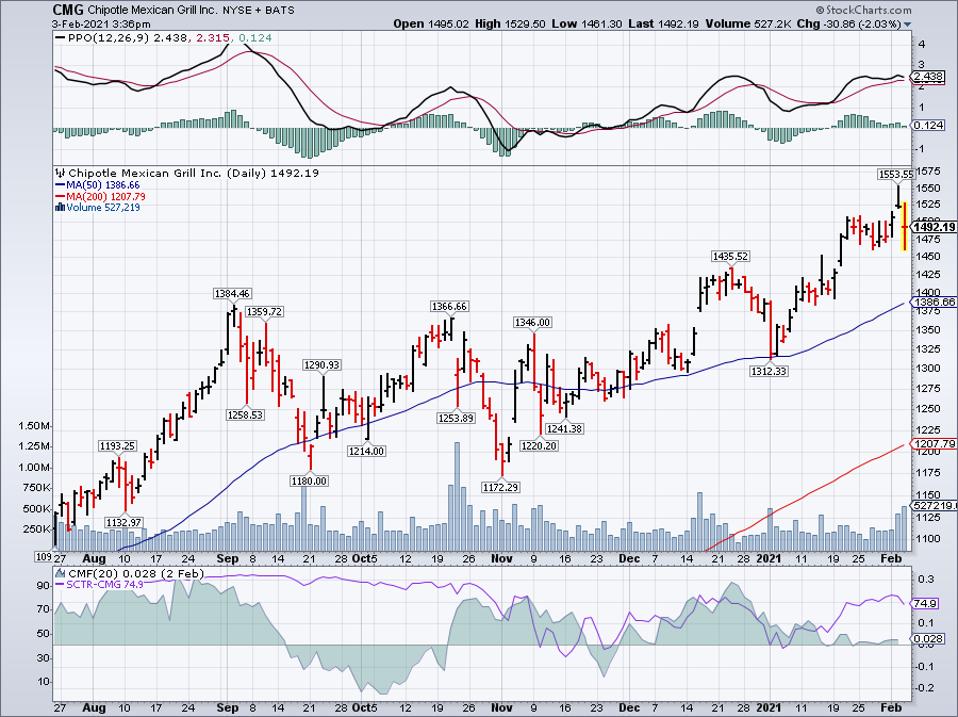Screen dimensions: 958x717
Task: Click the CMF area icon before CMF(20) legend
Action: (x=60, y=573)
